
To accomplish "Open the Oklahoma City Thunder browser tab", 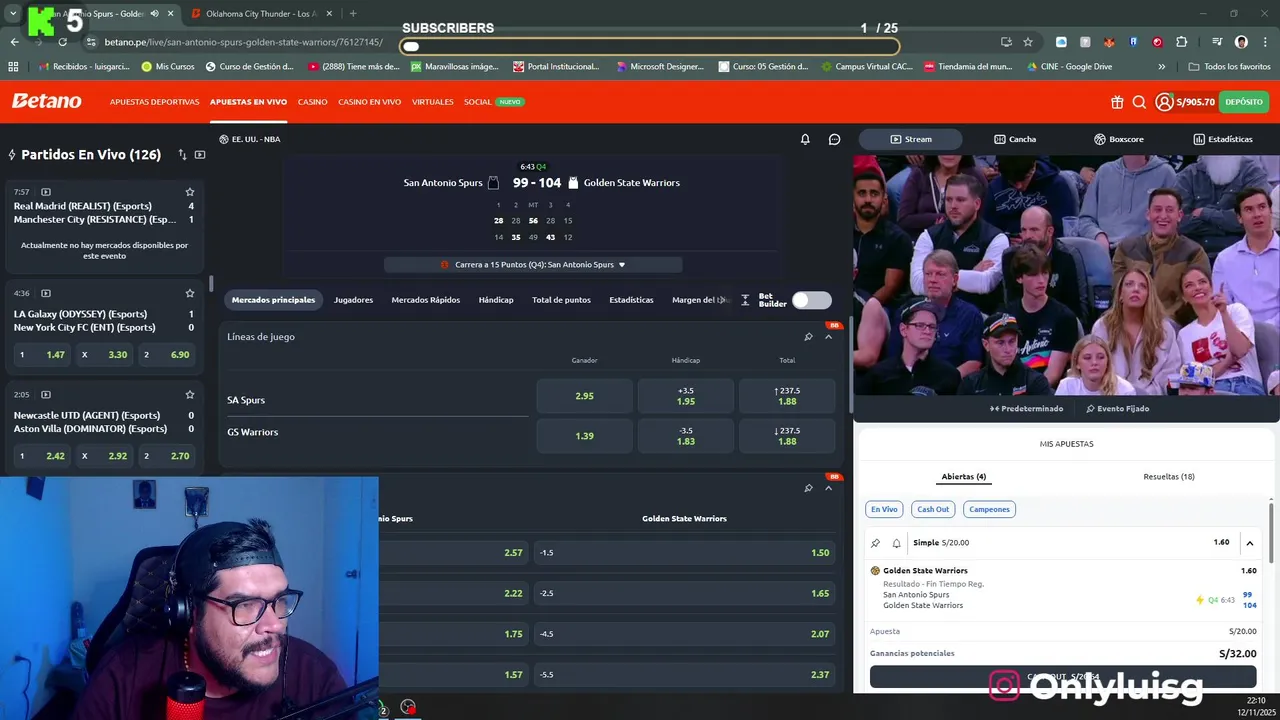I will click(x=260, y=14).
